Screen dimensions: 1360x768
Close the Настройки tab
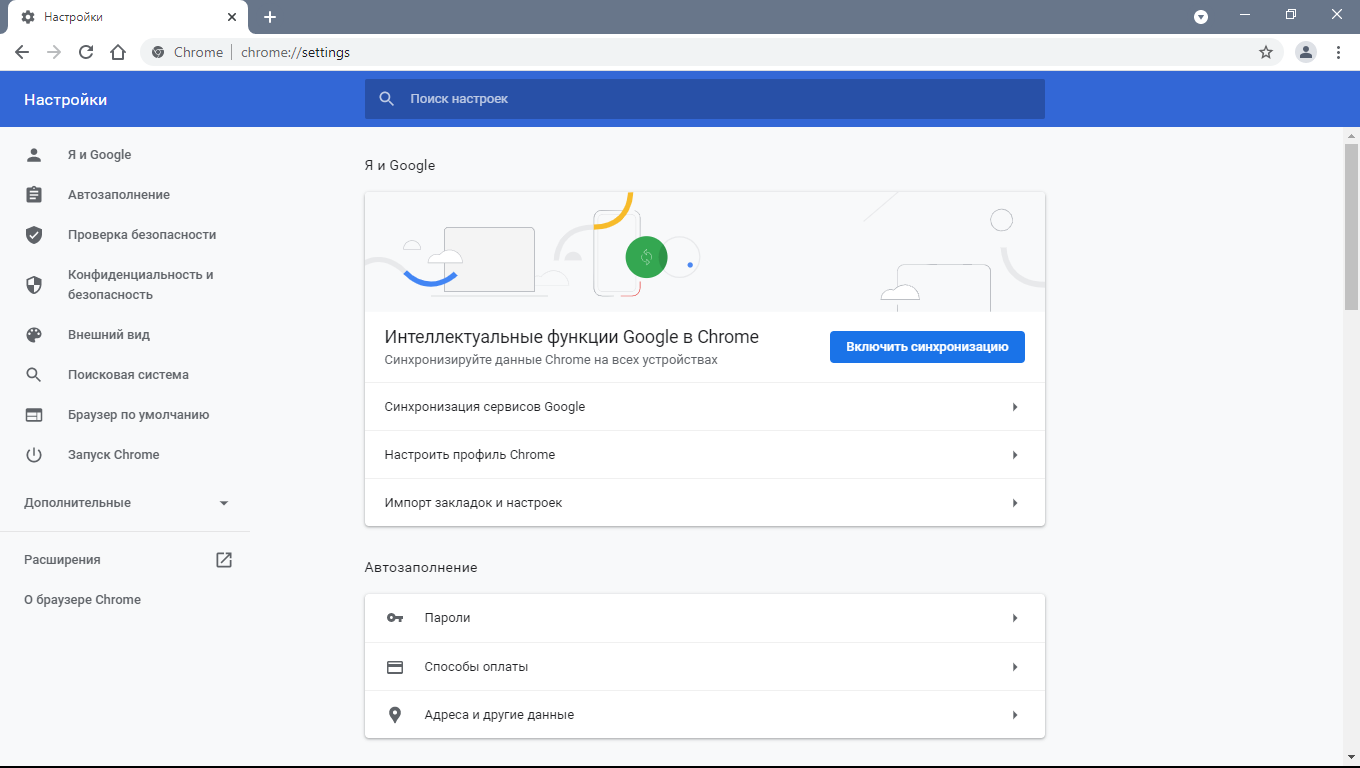[232, 17]
